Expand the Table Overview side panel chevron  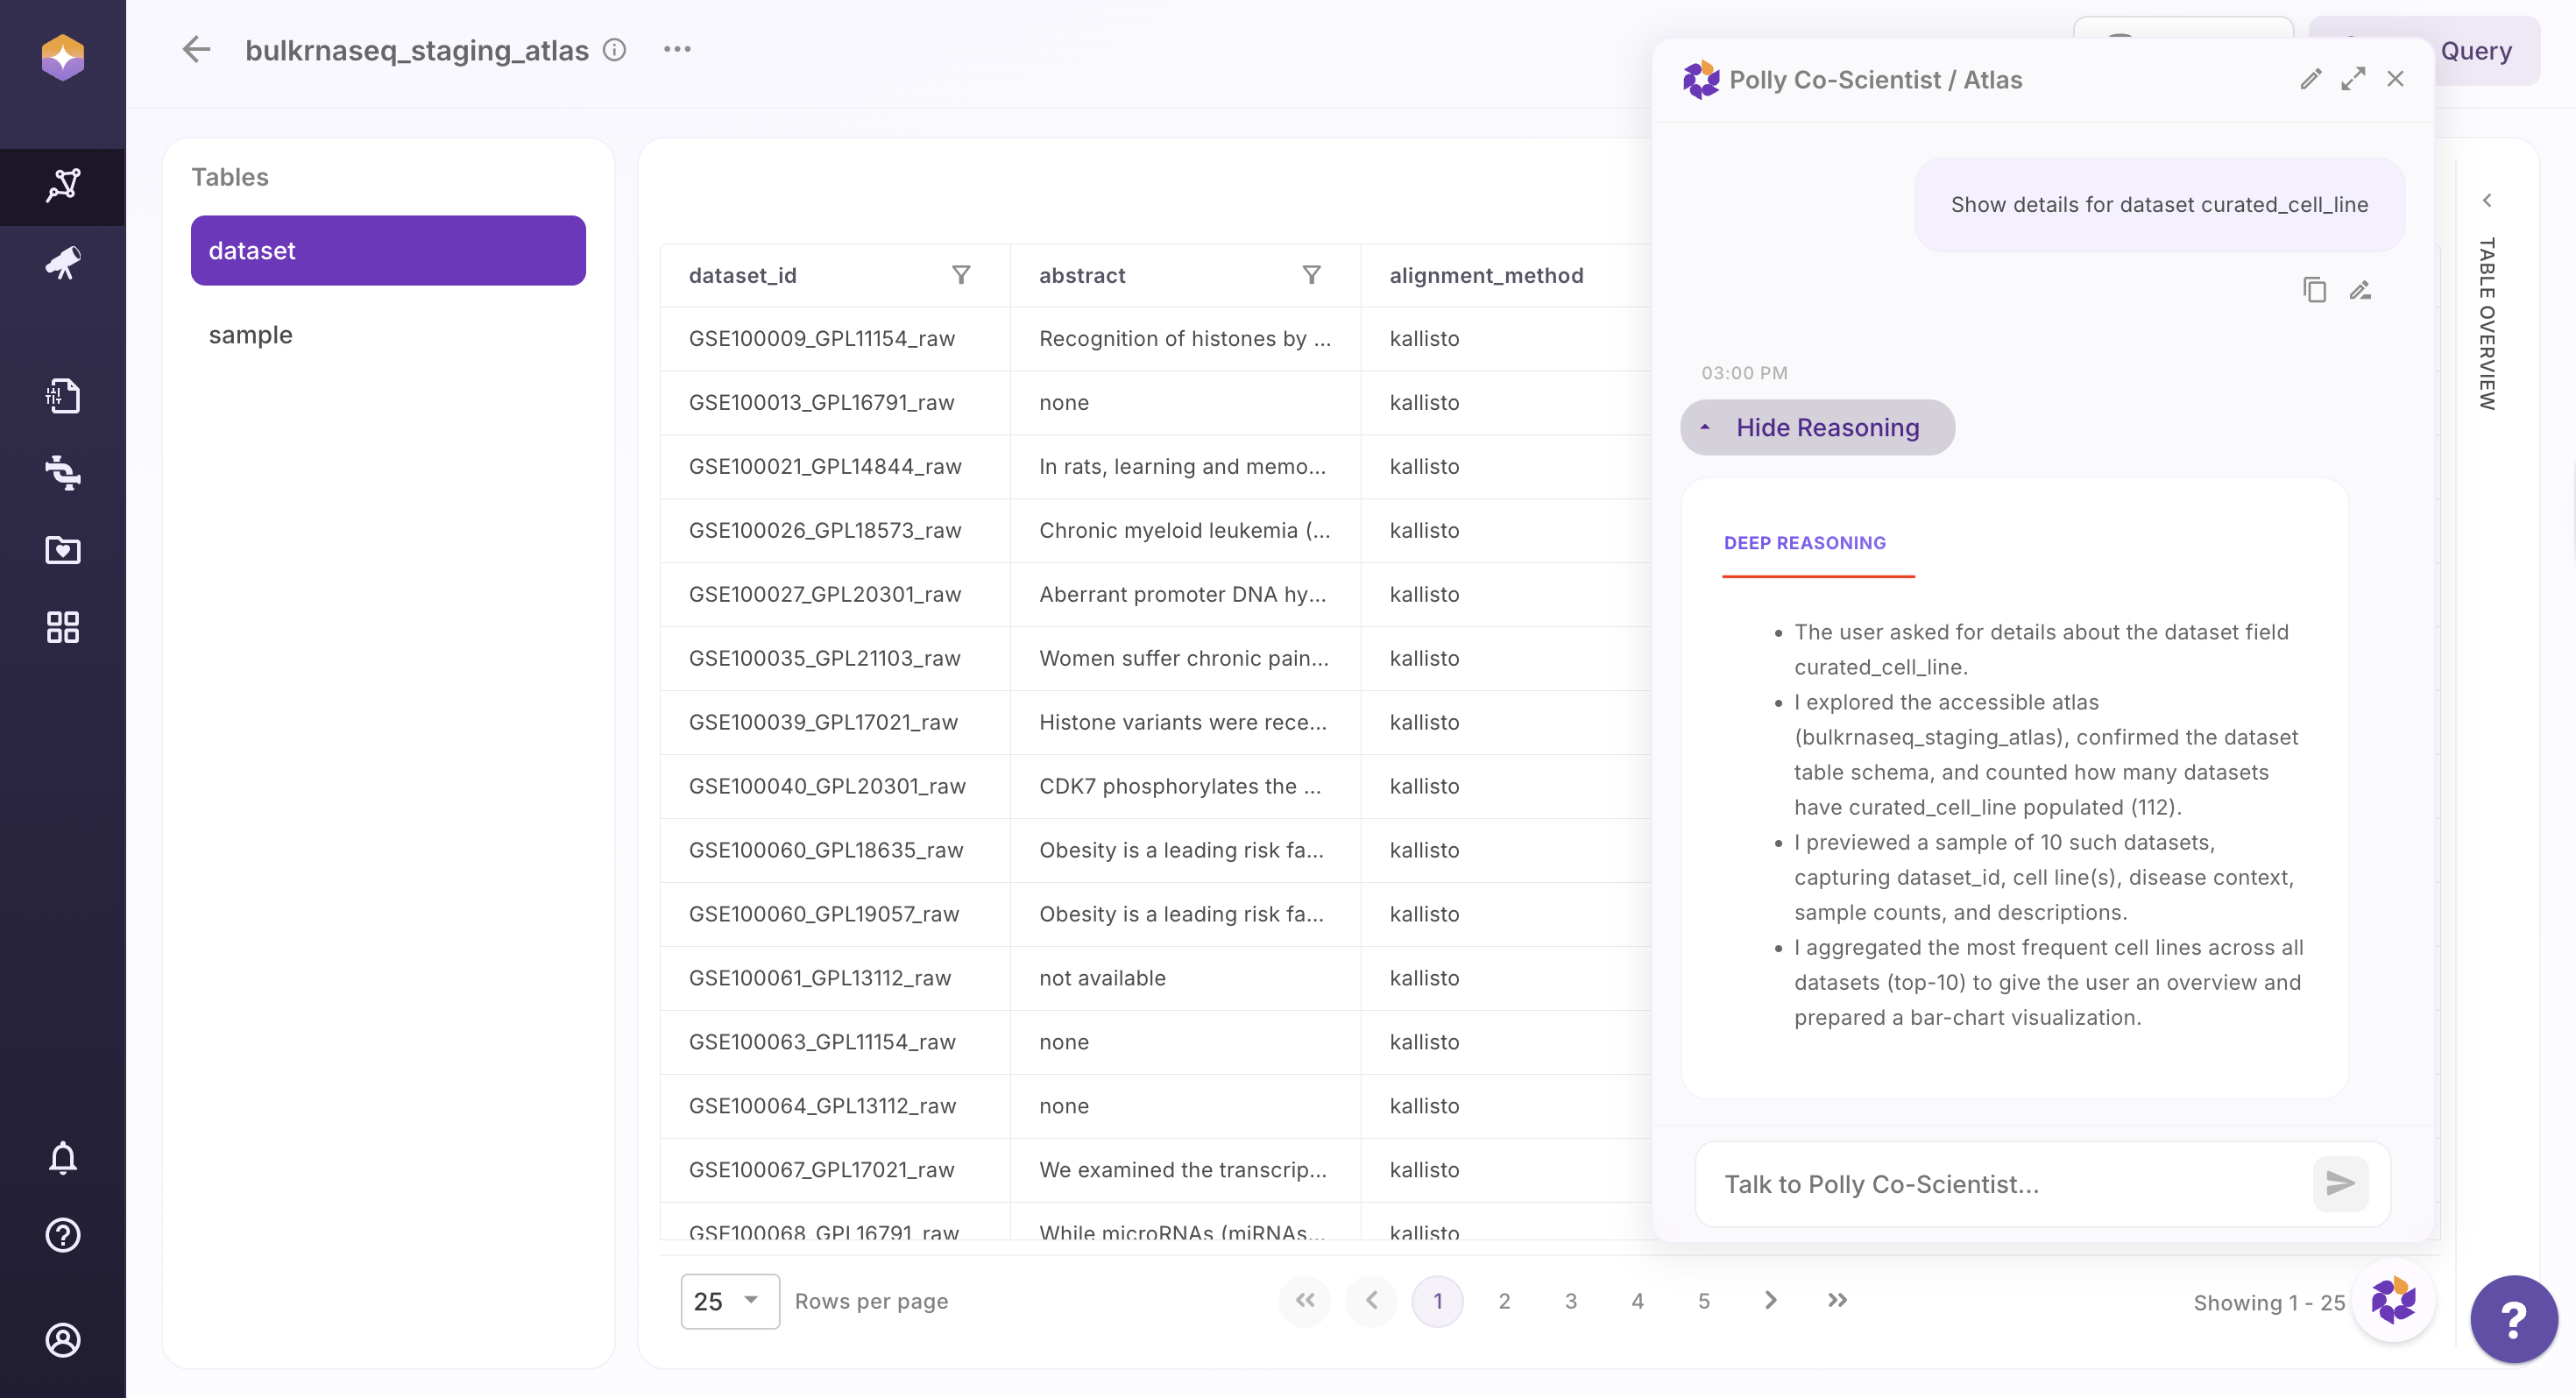coord(2487,200)
